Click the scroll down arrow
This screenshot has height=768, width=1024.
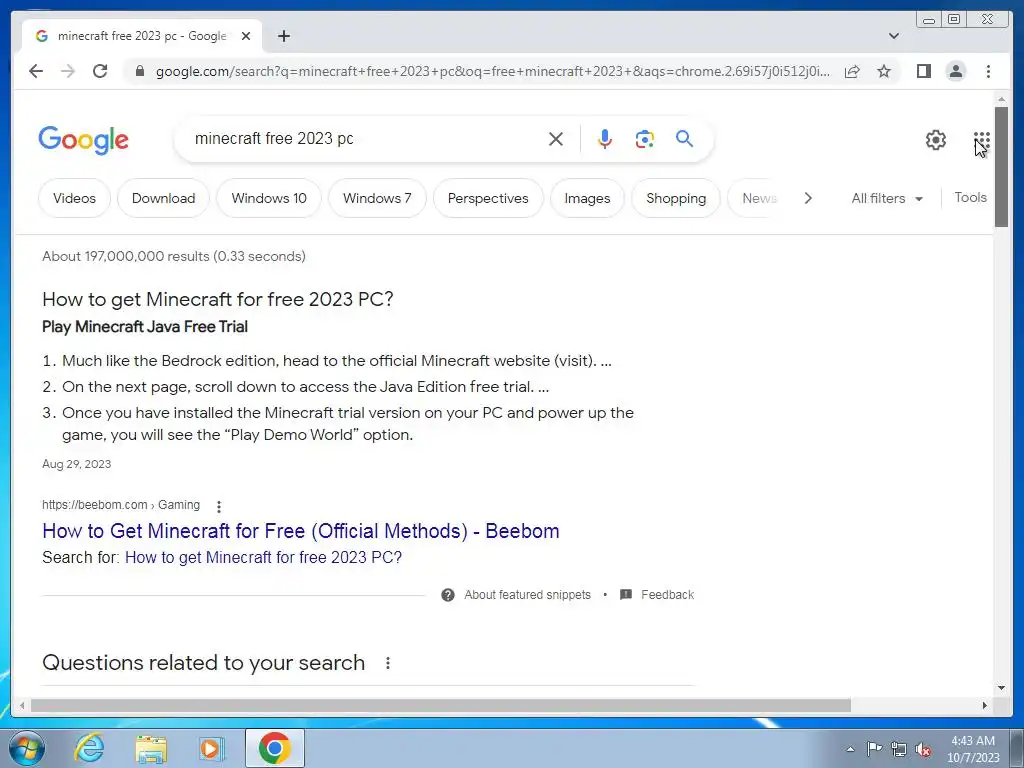[x=1001, y=688]
